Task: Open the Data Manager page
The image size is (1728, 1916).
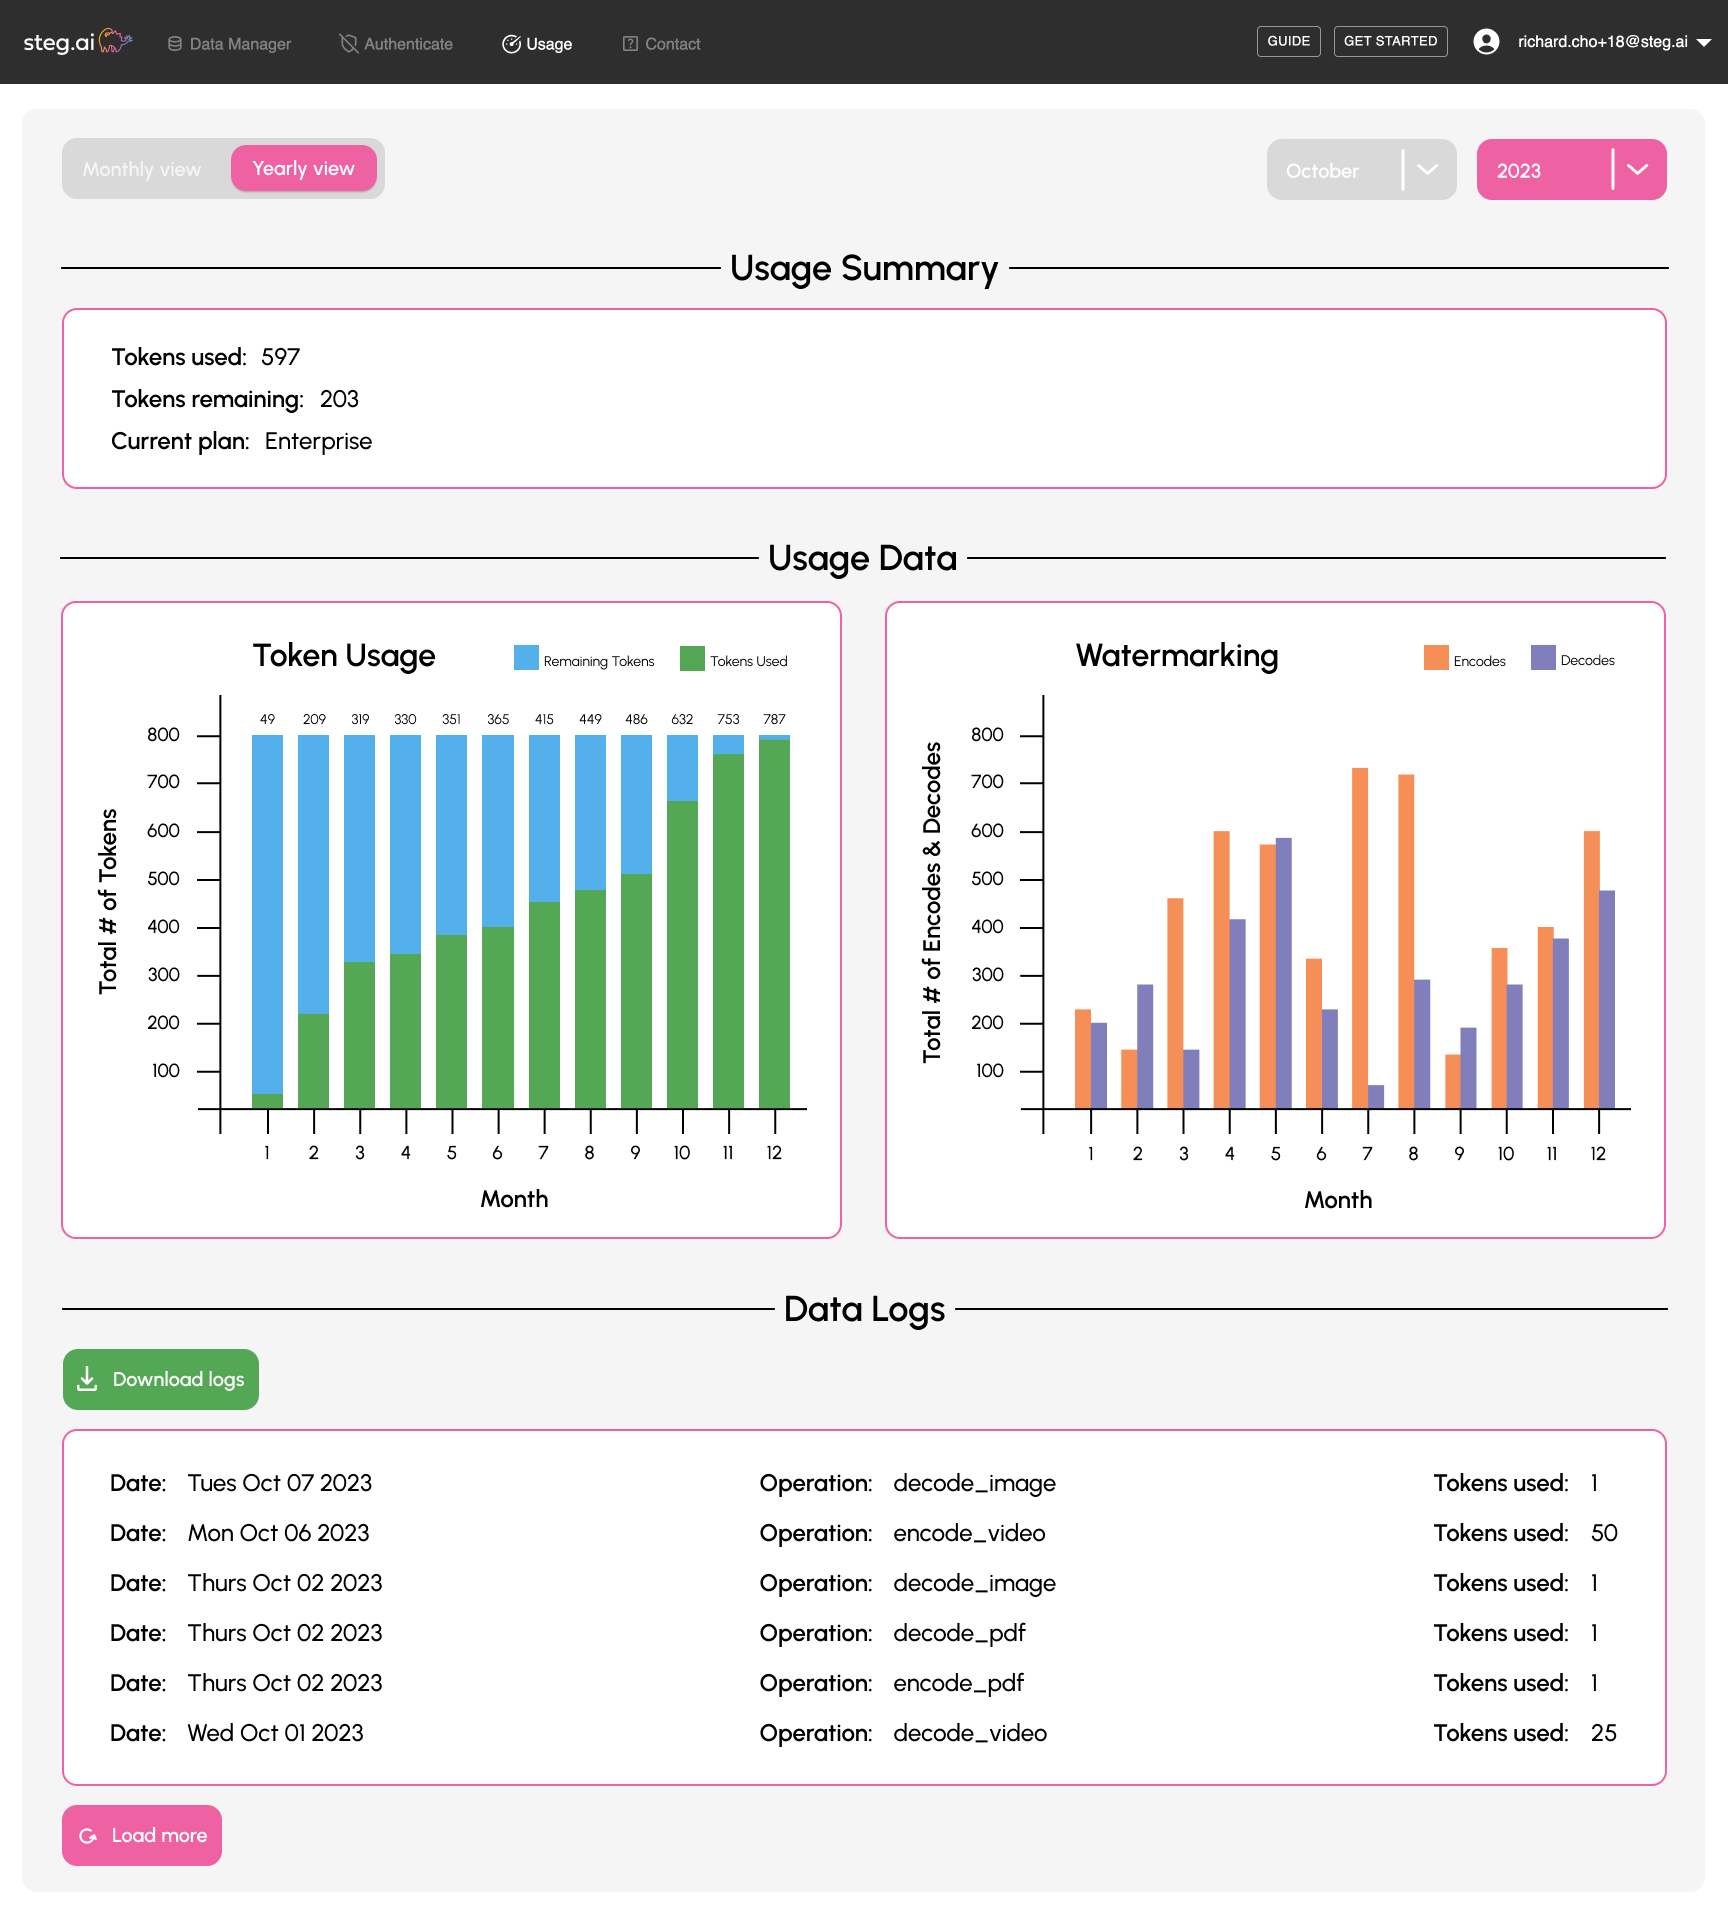Action: click(230, 44)
